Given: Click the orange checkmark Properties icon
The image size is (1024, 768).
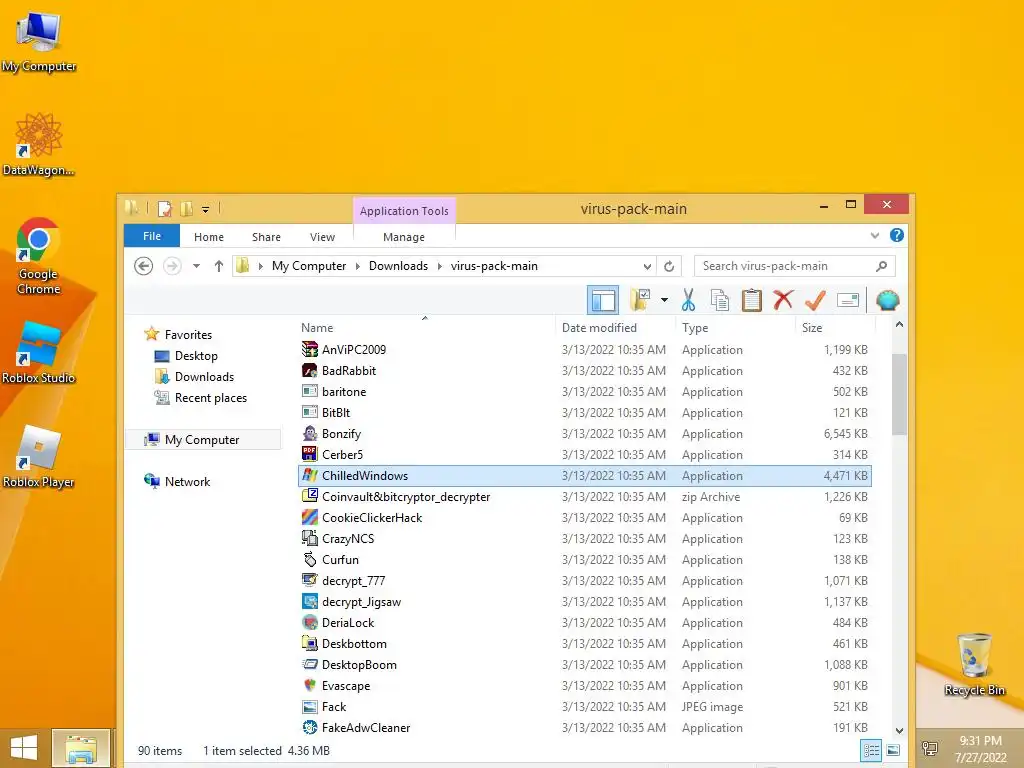Looking at the screenshot, I should 815,300.
